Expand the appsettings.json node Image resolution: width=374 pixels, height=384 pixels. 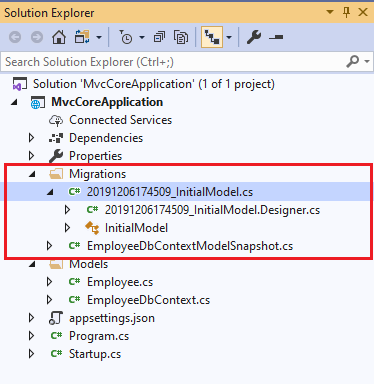tap(32, 318)
